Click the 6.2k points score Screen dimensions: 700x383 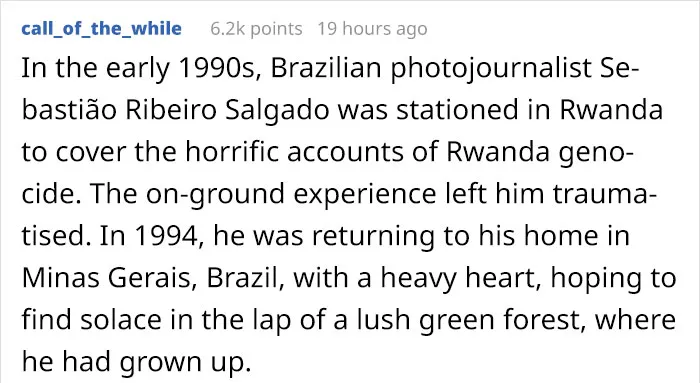point(256,29)
